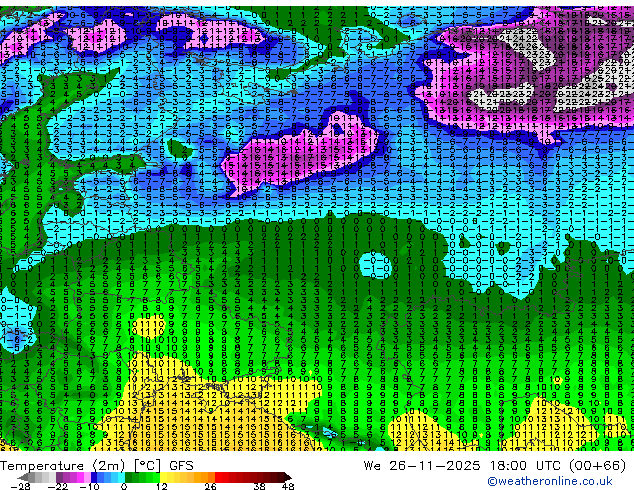Pick the bright yellow legend swatch at 12
634x490 pixels.
pos(163,477)
